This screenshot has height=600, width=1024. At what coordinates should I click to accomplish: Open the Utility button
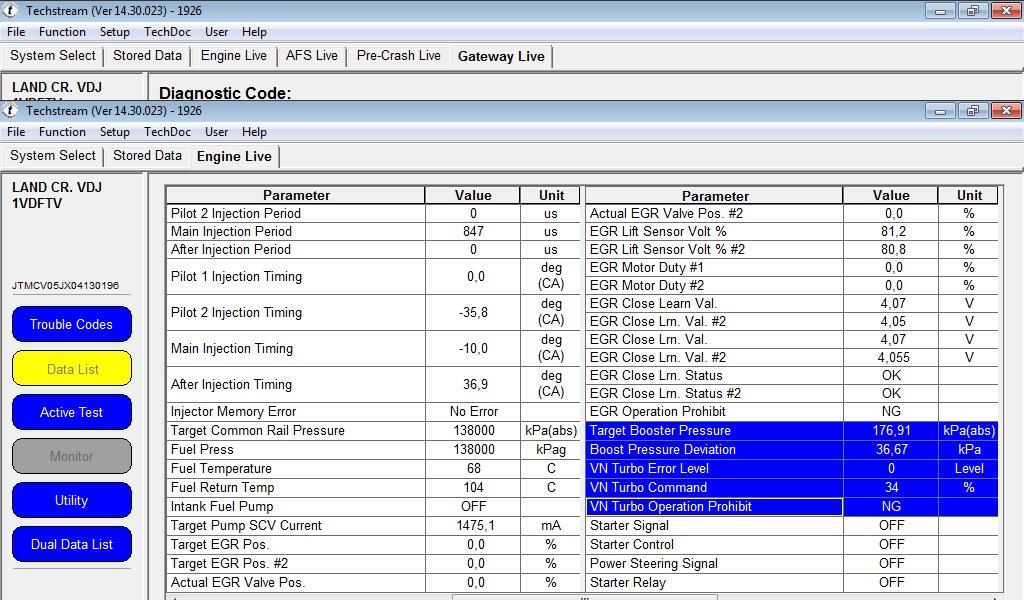tap(71, 501)
